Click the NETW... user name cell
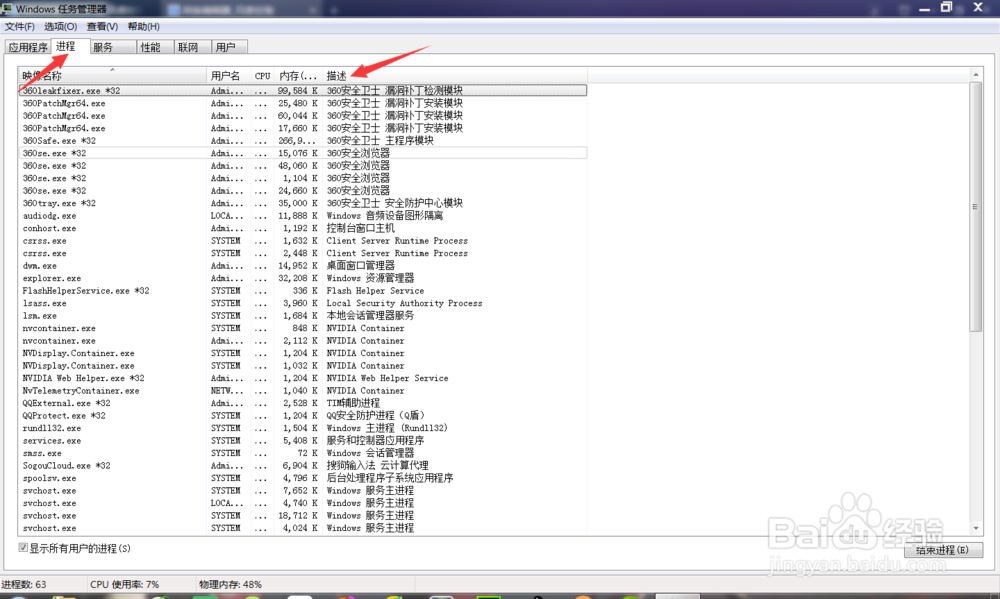The height and width of the screenshot is (599, 1000). (227, 390)
